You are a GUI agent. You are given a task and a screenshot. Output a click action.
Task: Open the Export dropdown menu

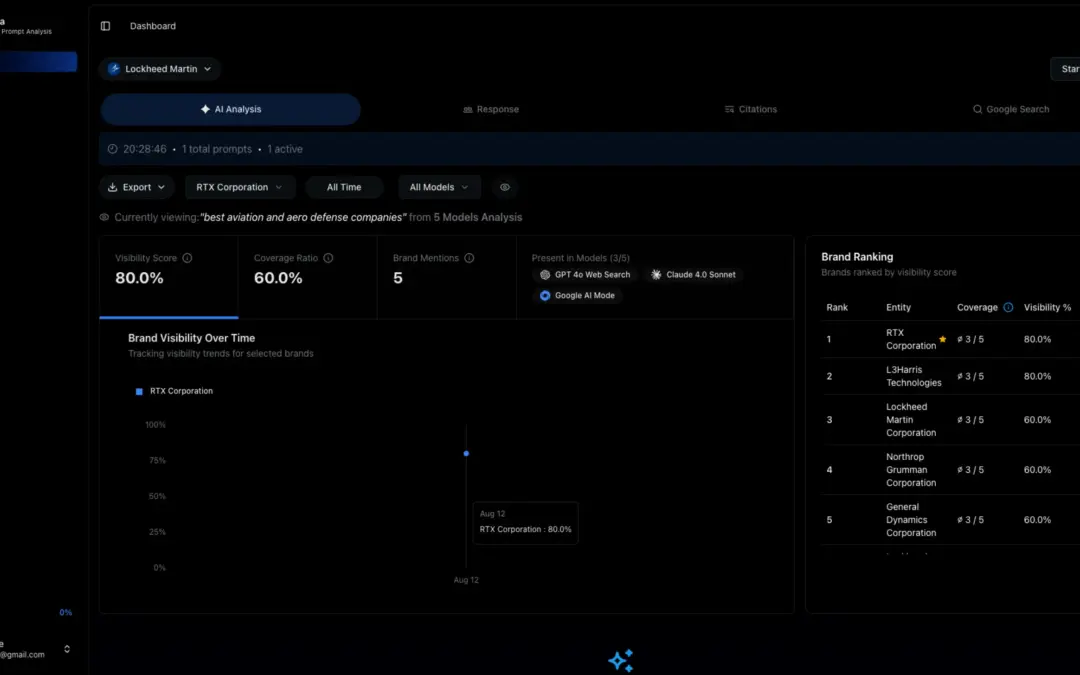[137, 187]
